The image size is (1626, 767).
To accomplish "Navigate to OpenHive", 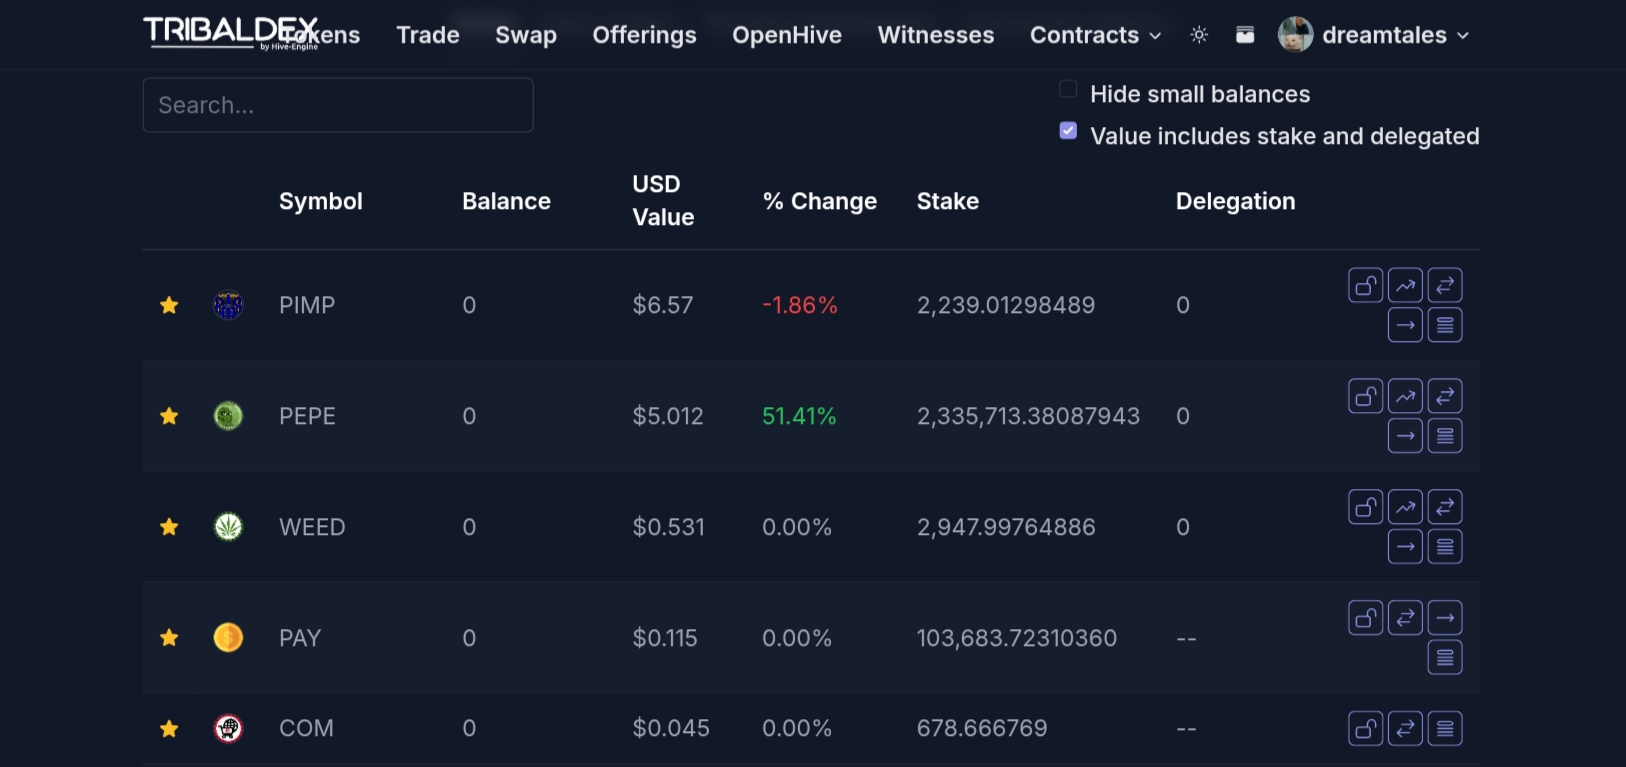I will [787, 35].
